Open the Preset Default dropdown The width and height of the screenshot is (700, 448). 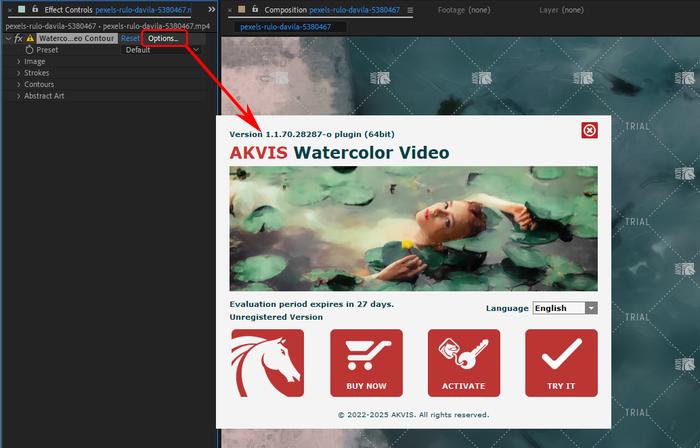[x=162, y=50]
